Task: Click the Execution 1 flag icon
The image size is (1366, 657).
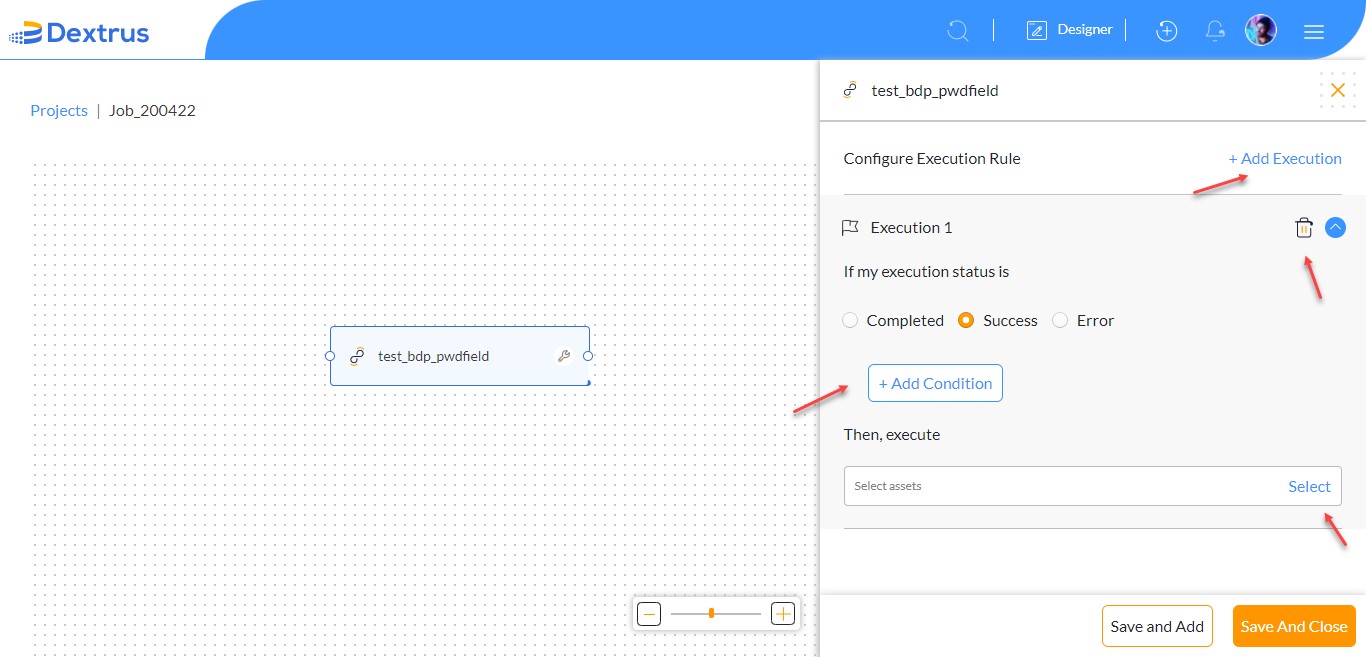Action: [x=850, y=228]
